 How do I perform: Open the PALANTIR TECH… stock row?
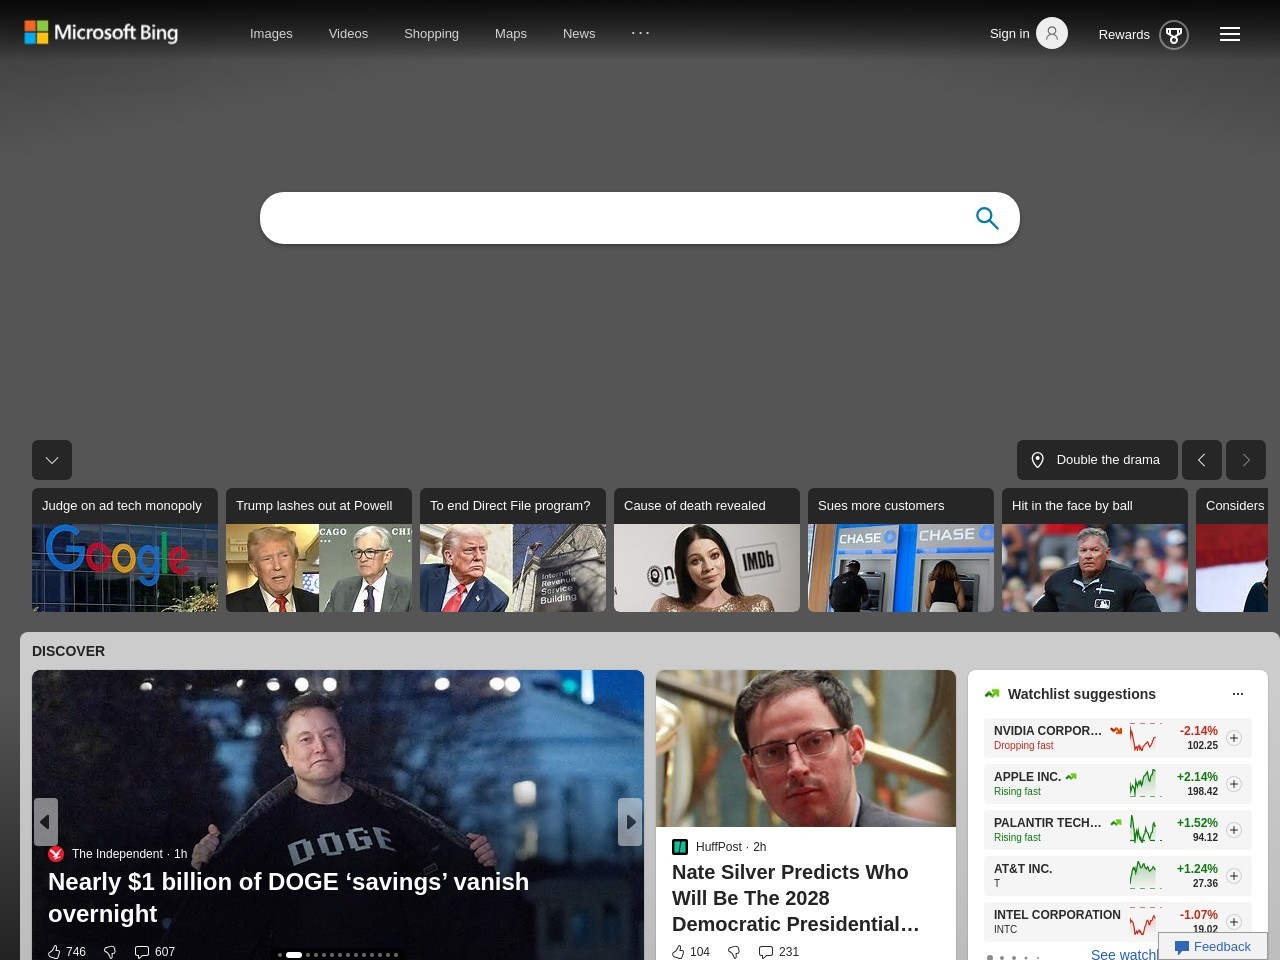pyautogui.click(x=1118, y=830)
